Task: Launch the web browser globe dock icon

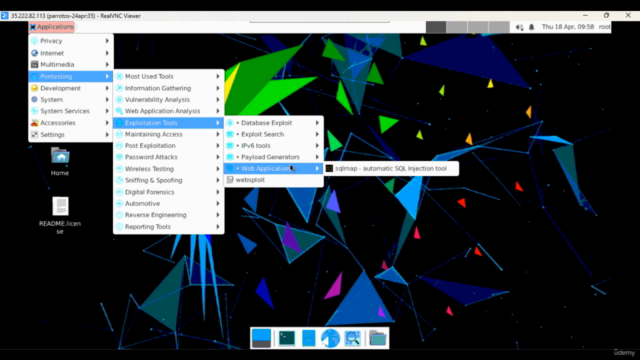Action: coord(330,338)
